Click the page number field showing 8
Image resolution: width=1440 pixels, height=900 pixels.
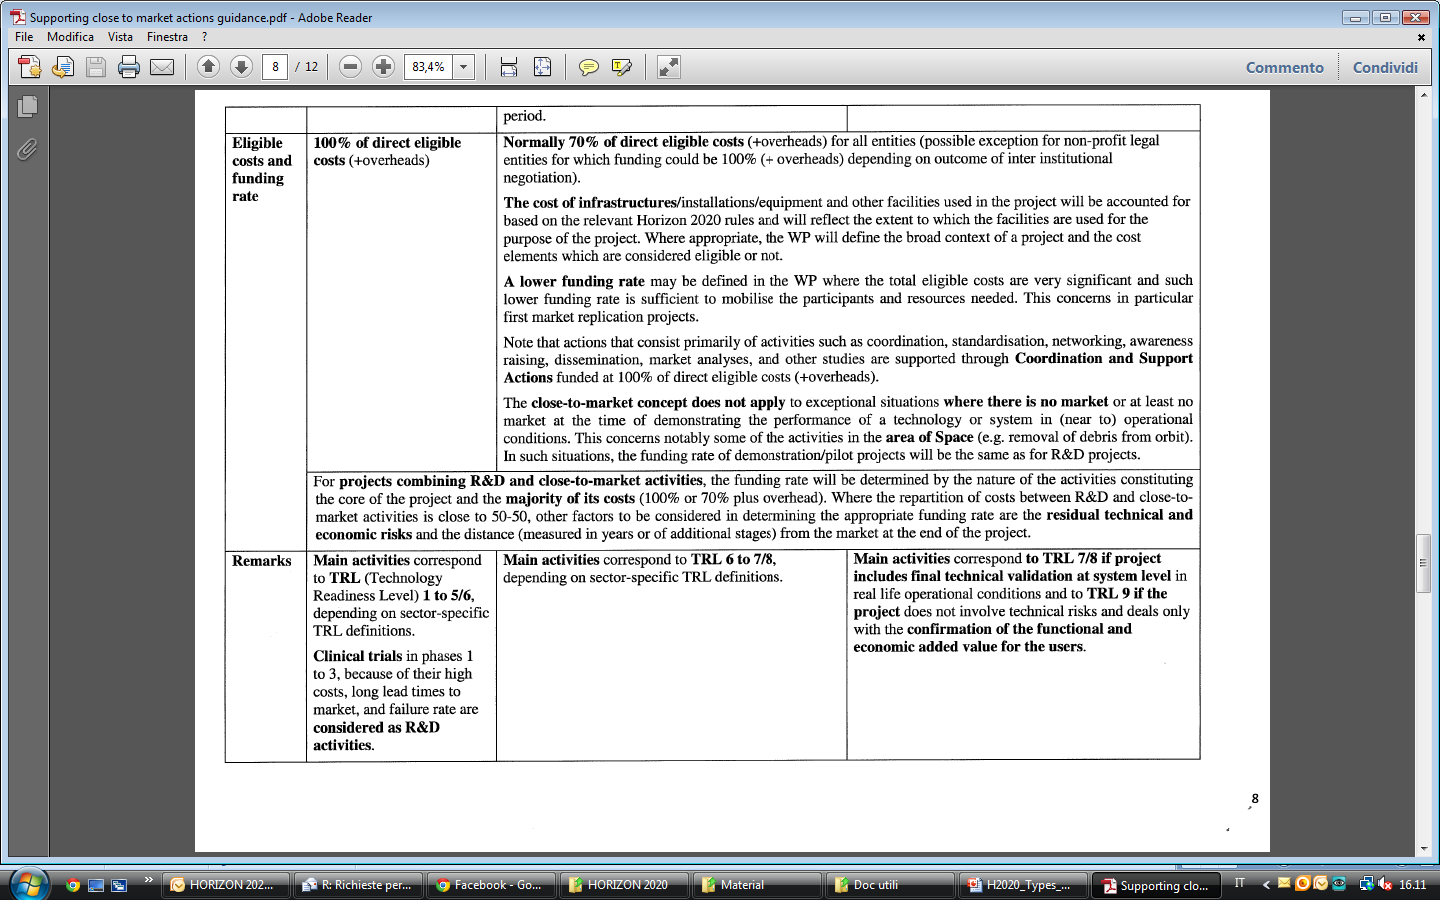tap(275, 67)
